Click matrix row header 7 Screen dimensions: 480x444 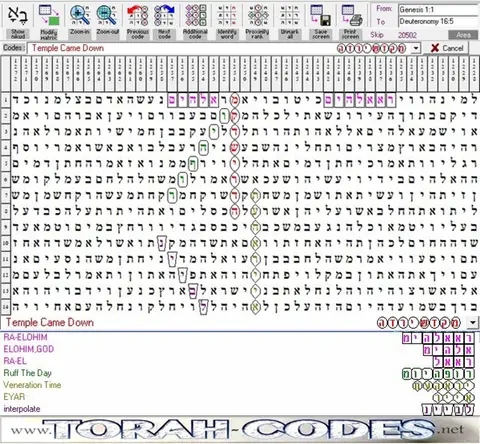point(5,195)
